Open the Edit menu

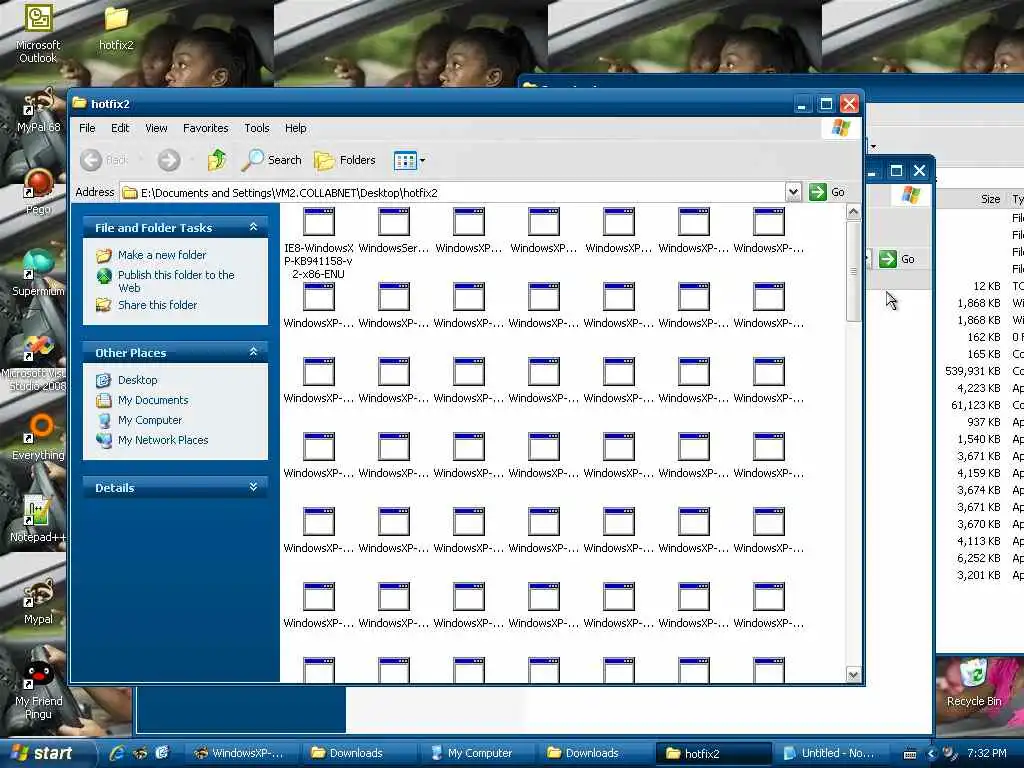[120, 128]
